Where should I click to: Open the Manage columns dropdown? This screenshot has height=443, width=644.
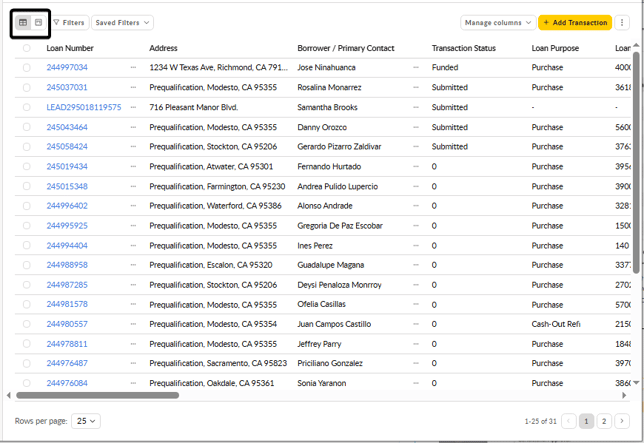[x=498, y=23]
